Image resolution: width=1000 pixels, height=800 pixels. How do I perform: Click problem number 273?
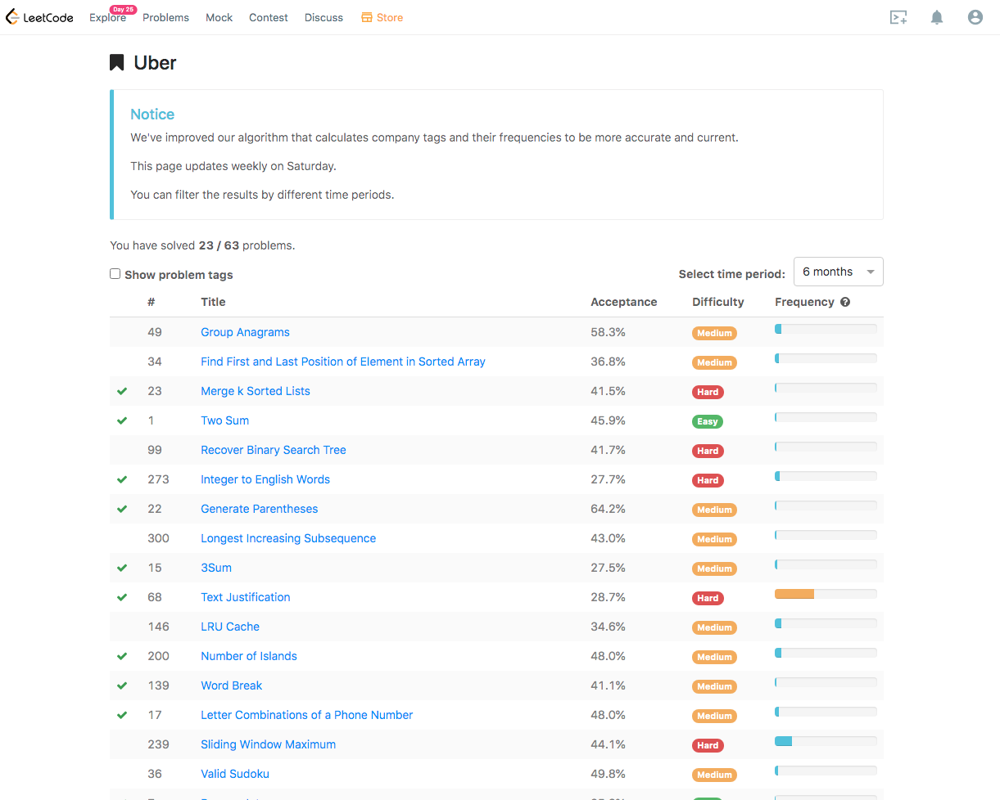click(158, 479)
